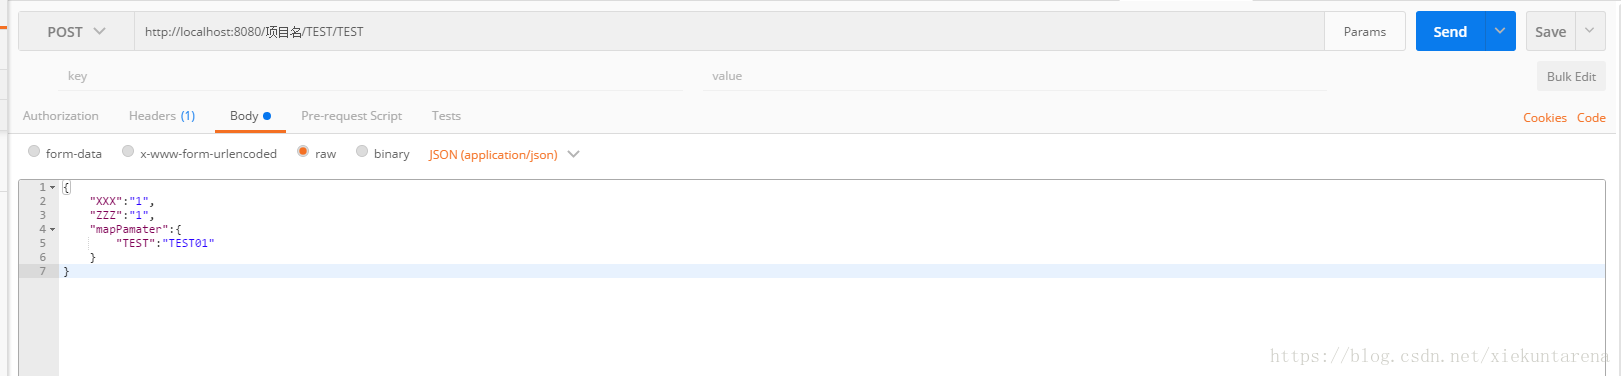Open the Pre-request Script tab
This screenshot has width=1621, height=376.
coord(351,116)
